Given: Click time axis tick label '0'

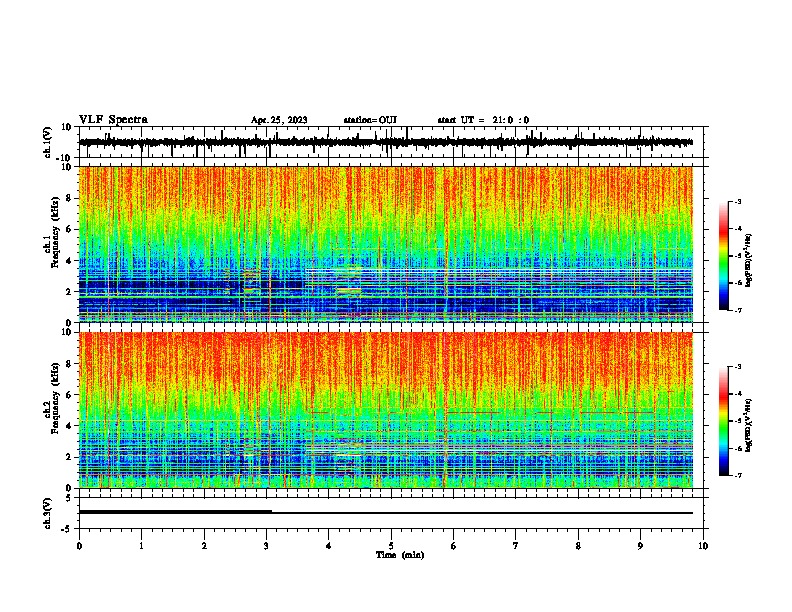Looking at the screenshot, I should (79, 546).
